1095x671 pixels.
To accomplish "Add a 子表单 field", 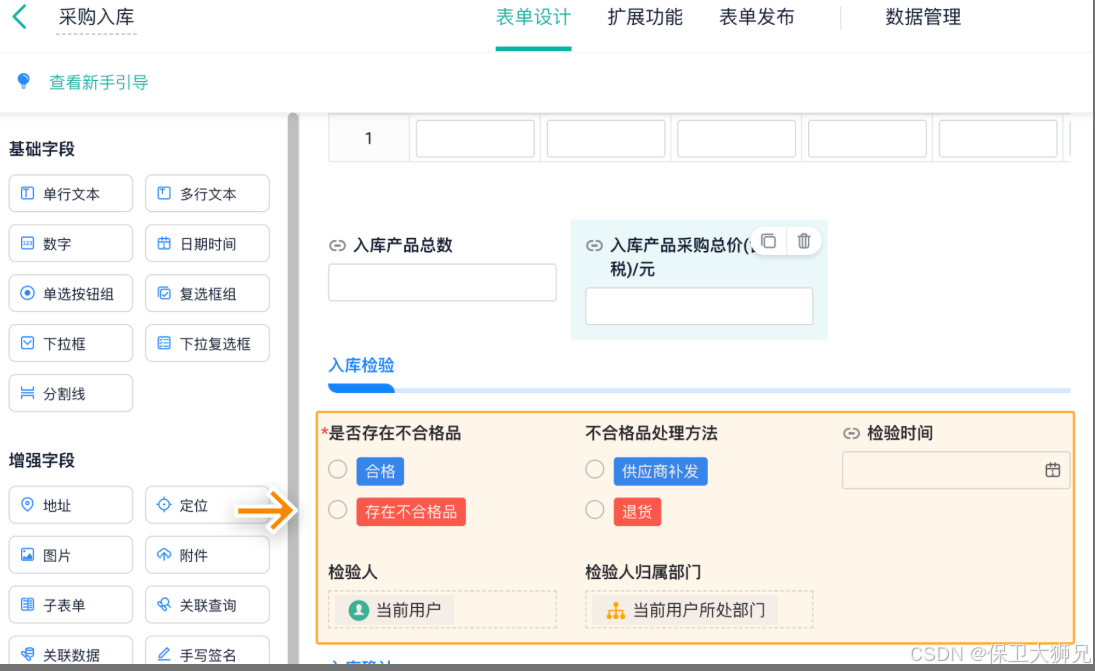I will pyautogui.click(x=71, y=605).
